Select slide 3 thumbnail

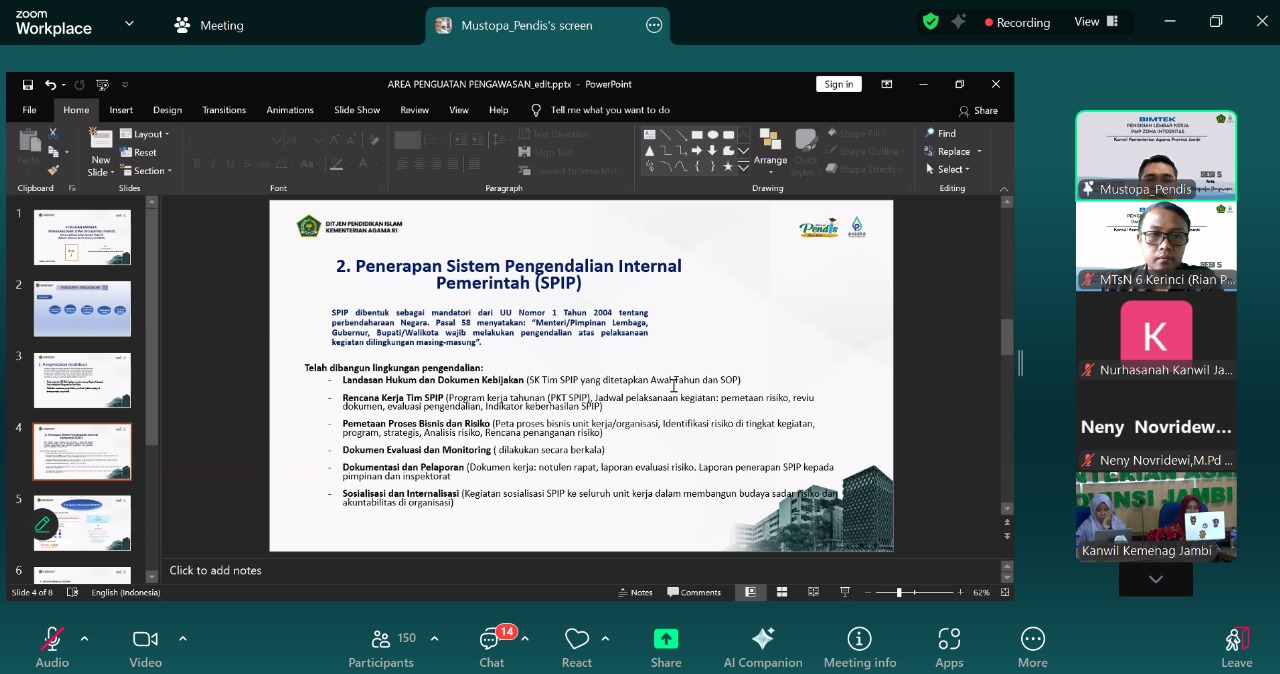pyautogui.click(x=82, y=380)
